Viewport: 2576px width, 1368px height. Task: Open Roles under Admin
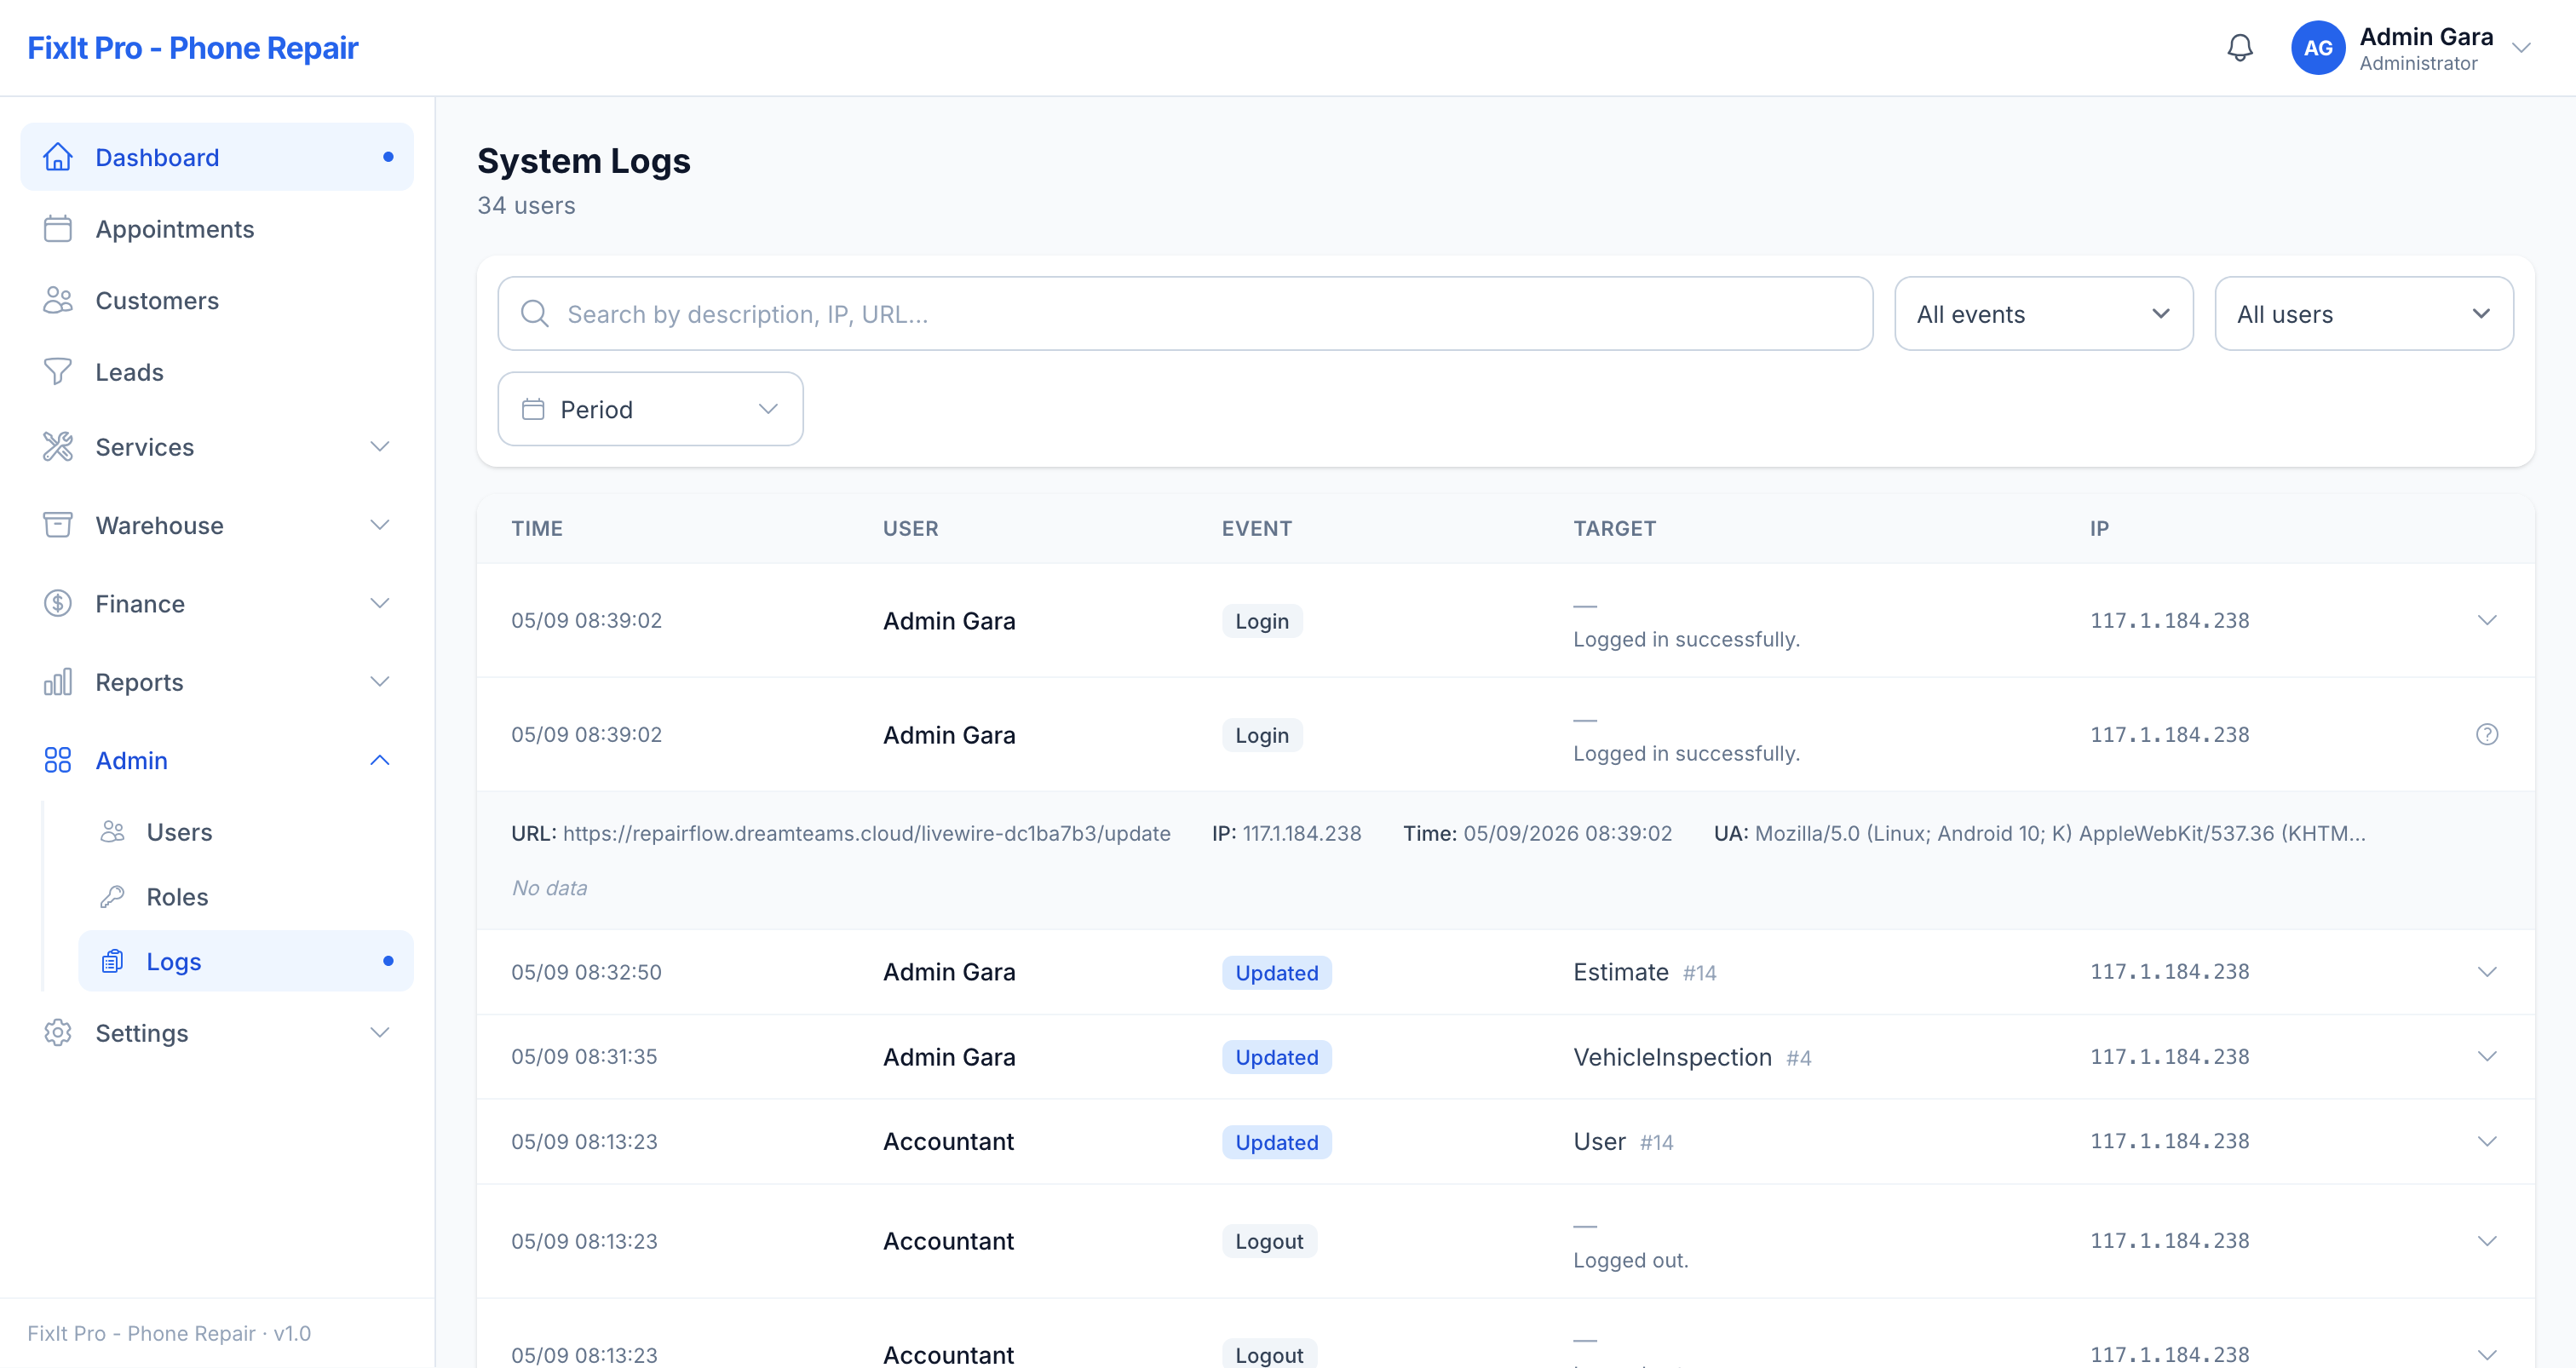click(246, 896)
